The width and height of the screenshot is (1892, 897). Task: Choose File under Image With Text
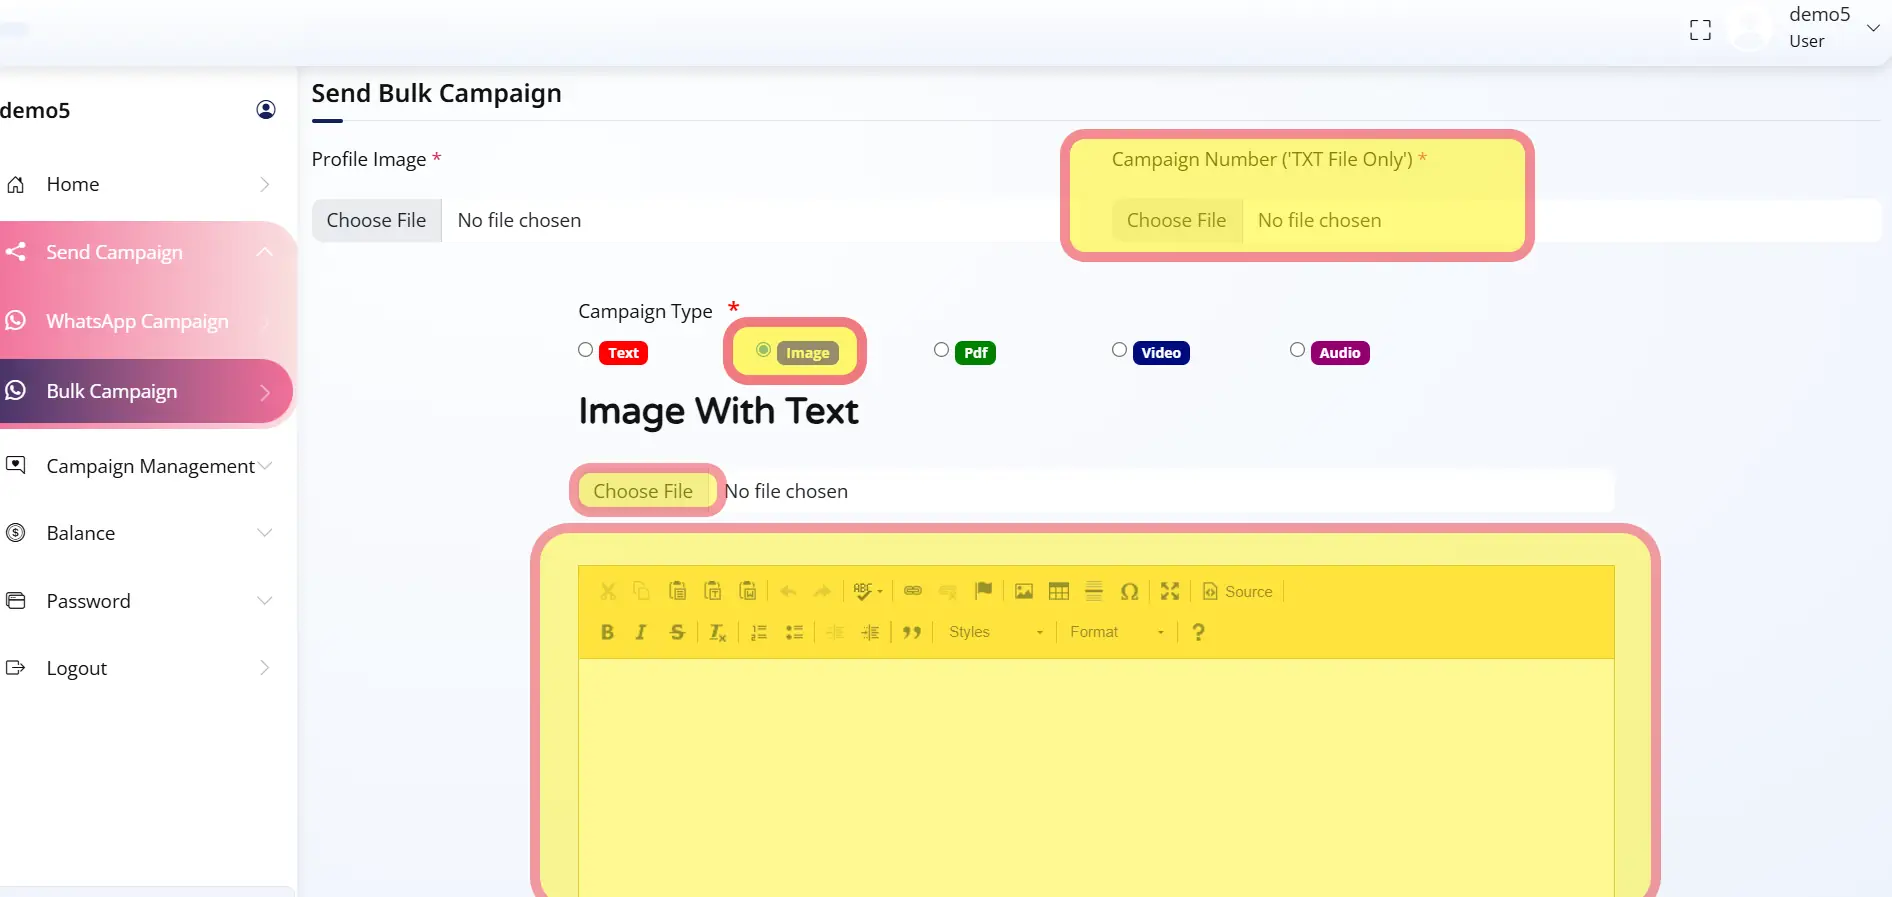tap(643, 491)
